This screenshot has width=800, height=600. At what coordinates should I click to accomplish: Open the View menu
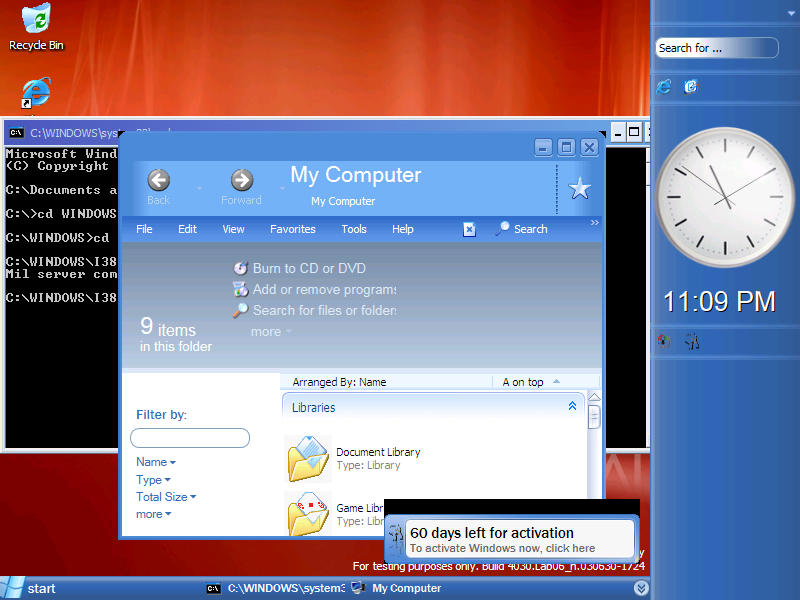pyautogui.click(x=233, y=230)
